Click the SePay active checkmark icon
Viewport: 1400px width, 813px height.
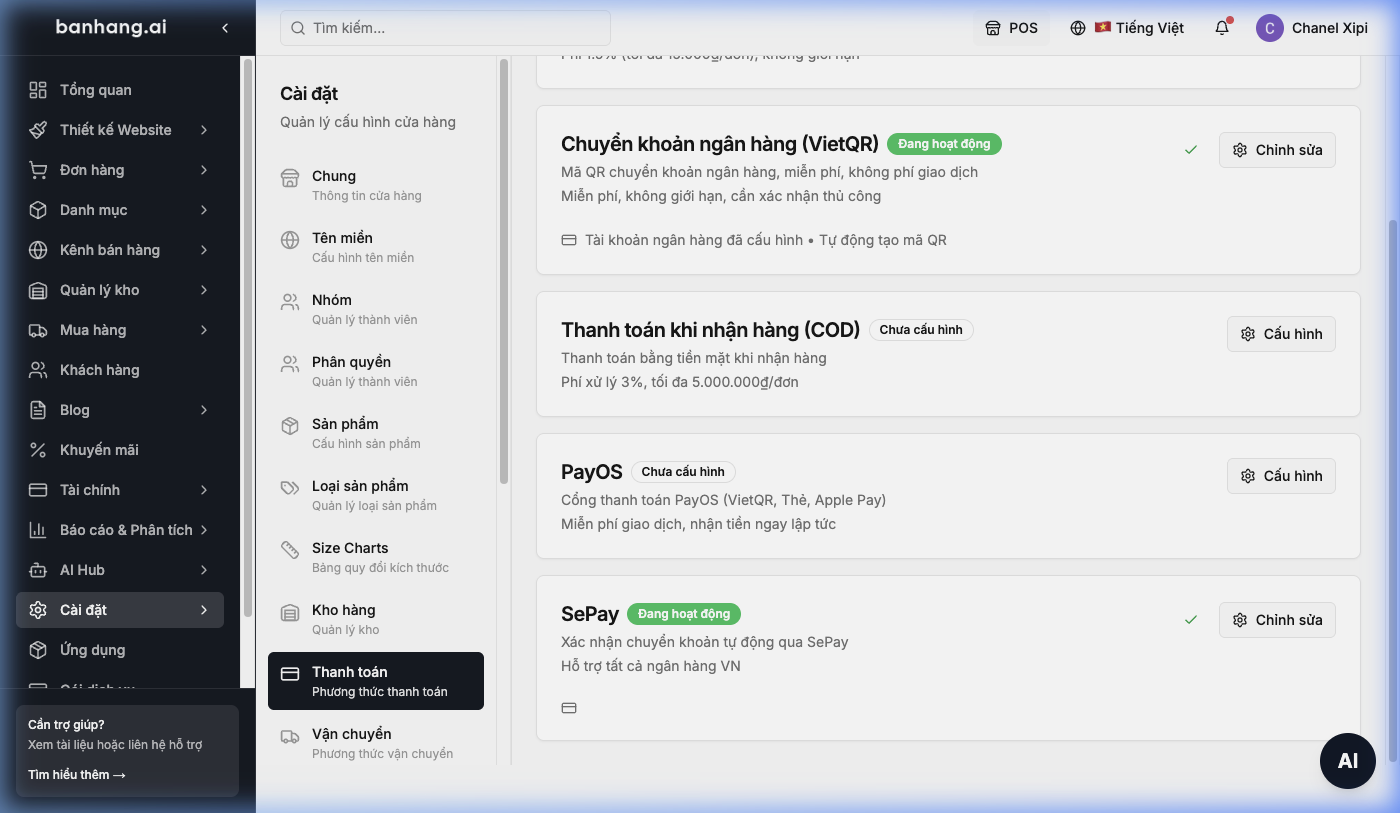(x=1190, y=620)
